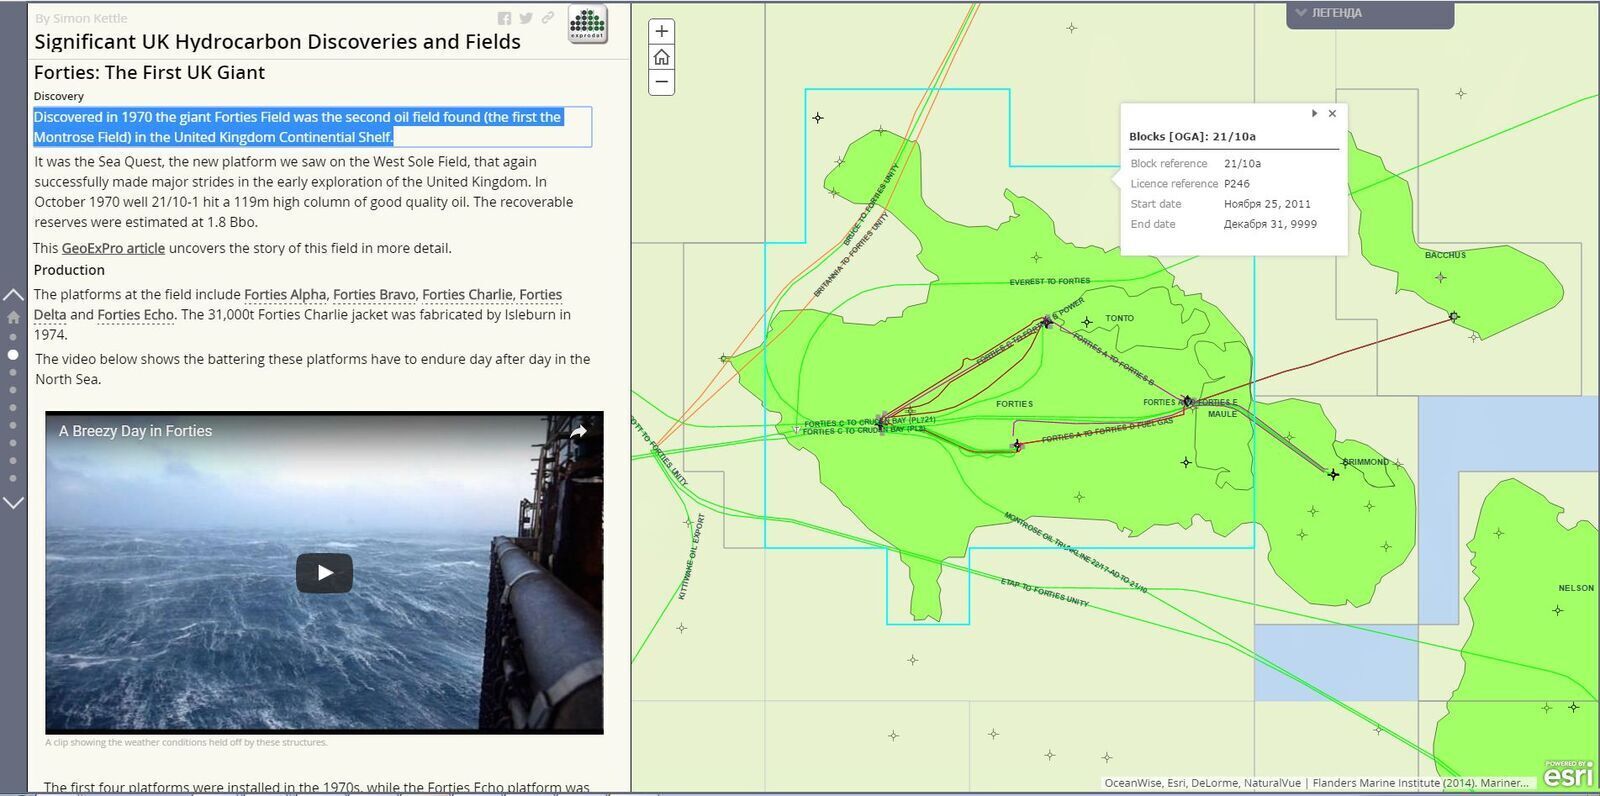Select the last section dot above the down arrow
The image size is (1600, 796).
(13, 479)
